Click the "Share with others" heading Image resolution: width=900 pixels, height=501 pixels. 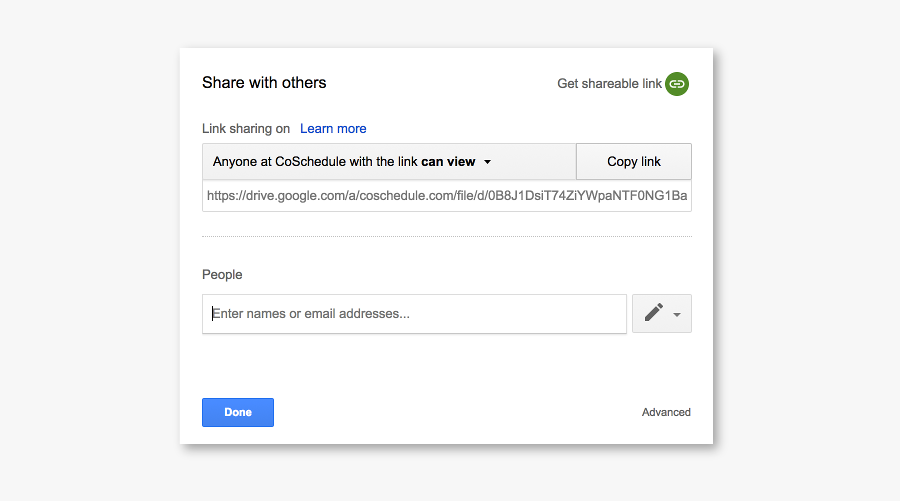point(264,83)
